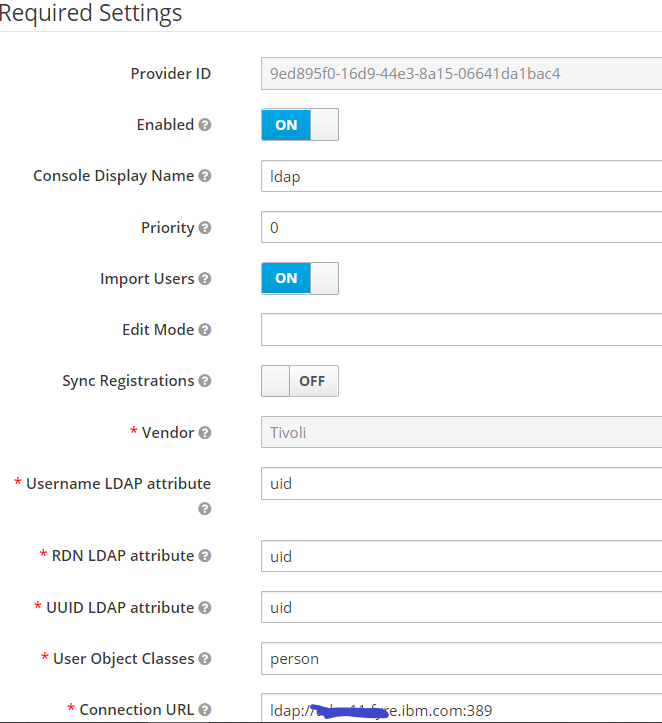Screen dimensions: 662x723
Task: Turn off the Import Users switch
Action: click(x=300, y=279)
